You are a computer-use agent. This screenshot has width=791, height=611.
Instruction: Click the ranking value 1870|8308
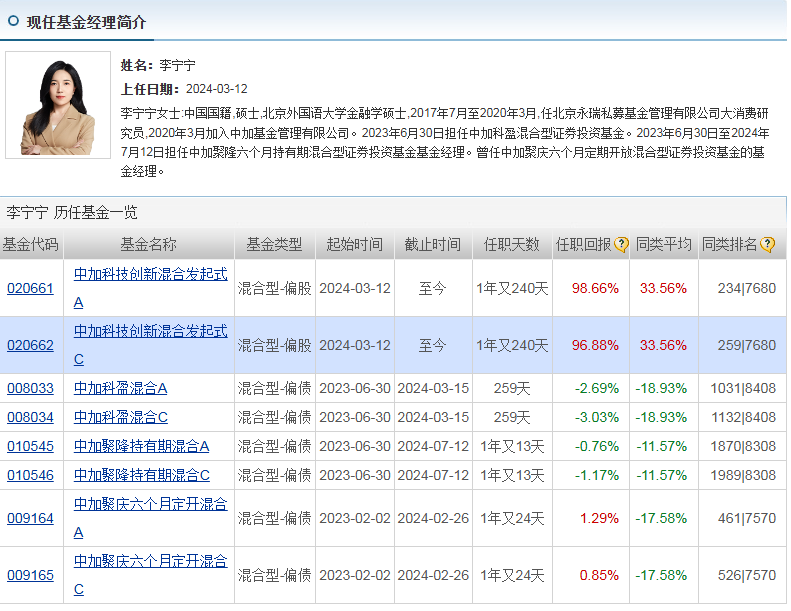pos(743,446)
